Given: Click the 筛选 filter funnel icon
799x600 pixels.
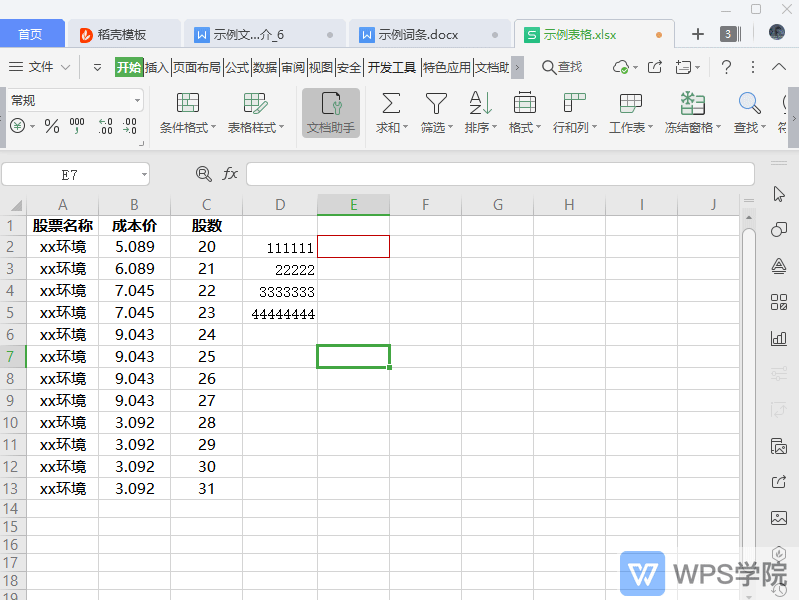Looking at the screenshot, I should point(436,103).
